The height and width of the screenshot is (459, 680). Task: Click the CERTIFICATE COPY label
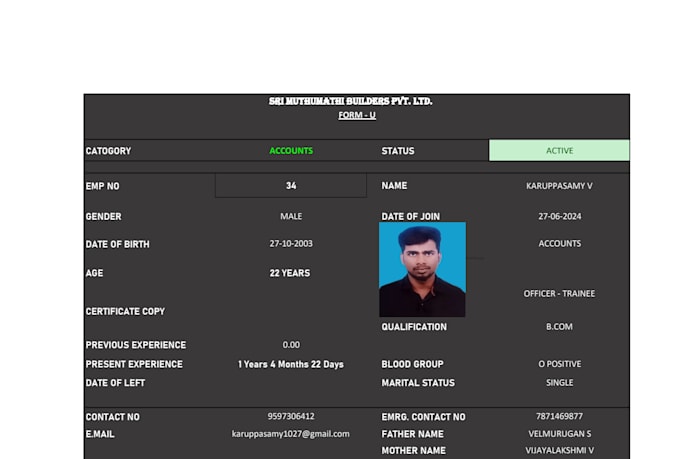(125, 311)
